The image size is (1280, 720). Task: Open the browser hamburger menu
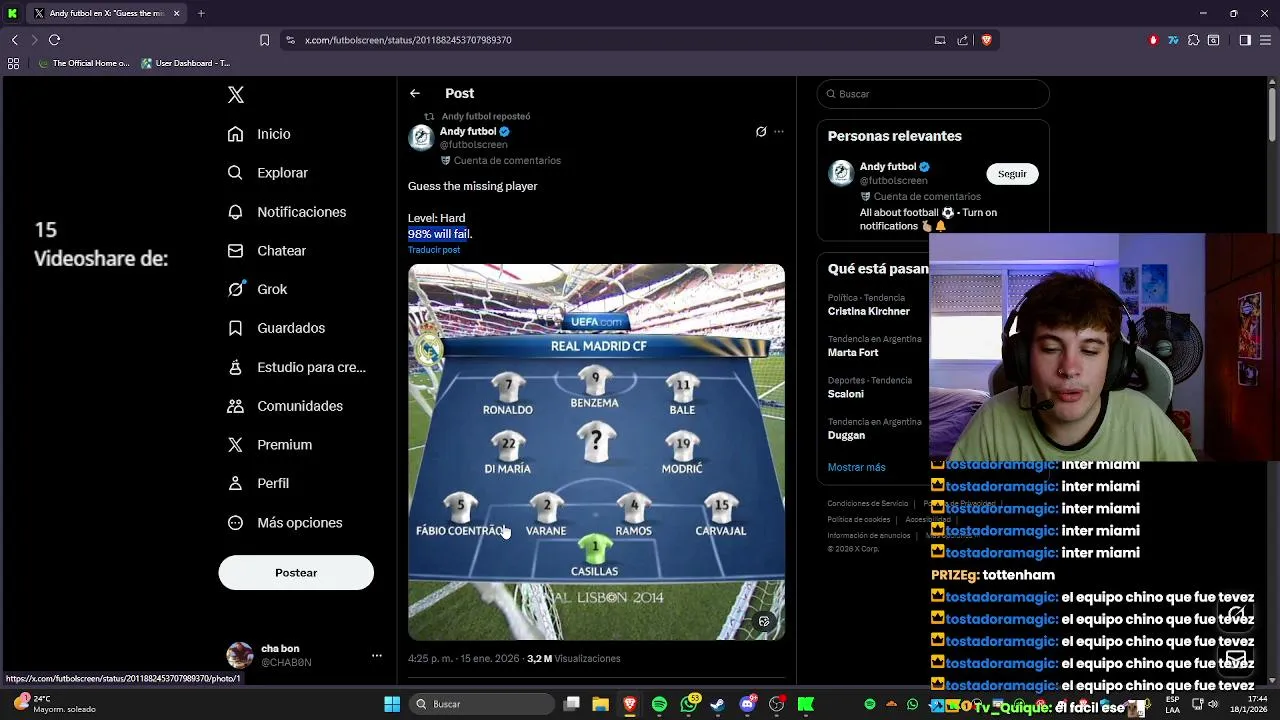tap(1265, 40)
